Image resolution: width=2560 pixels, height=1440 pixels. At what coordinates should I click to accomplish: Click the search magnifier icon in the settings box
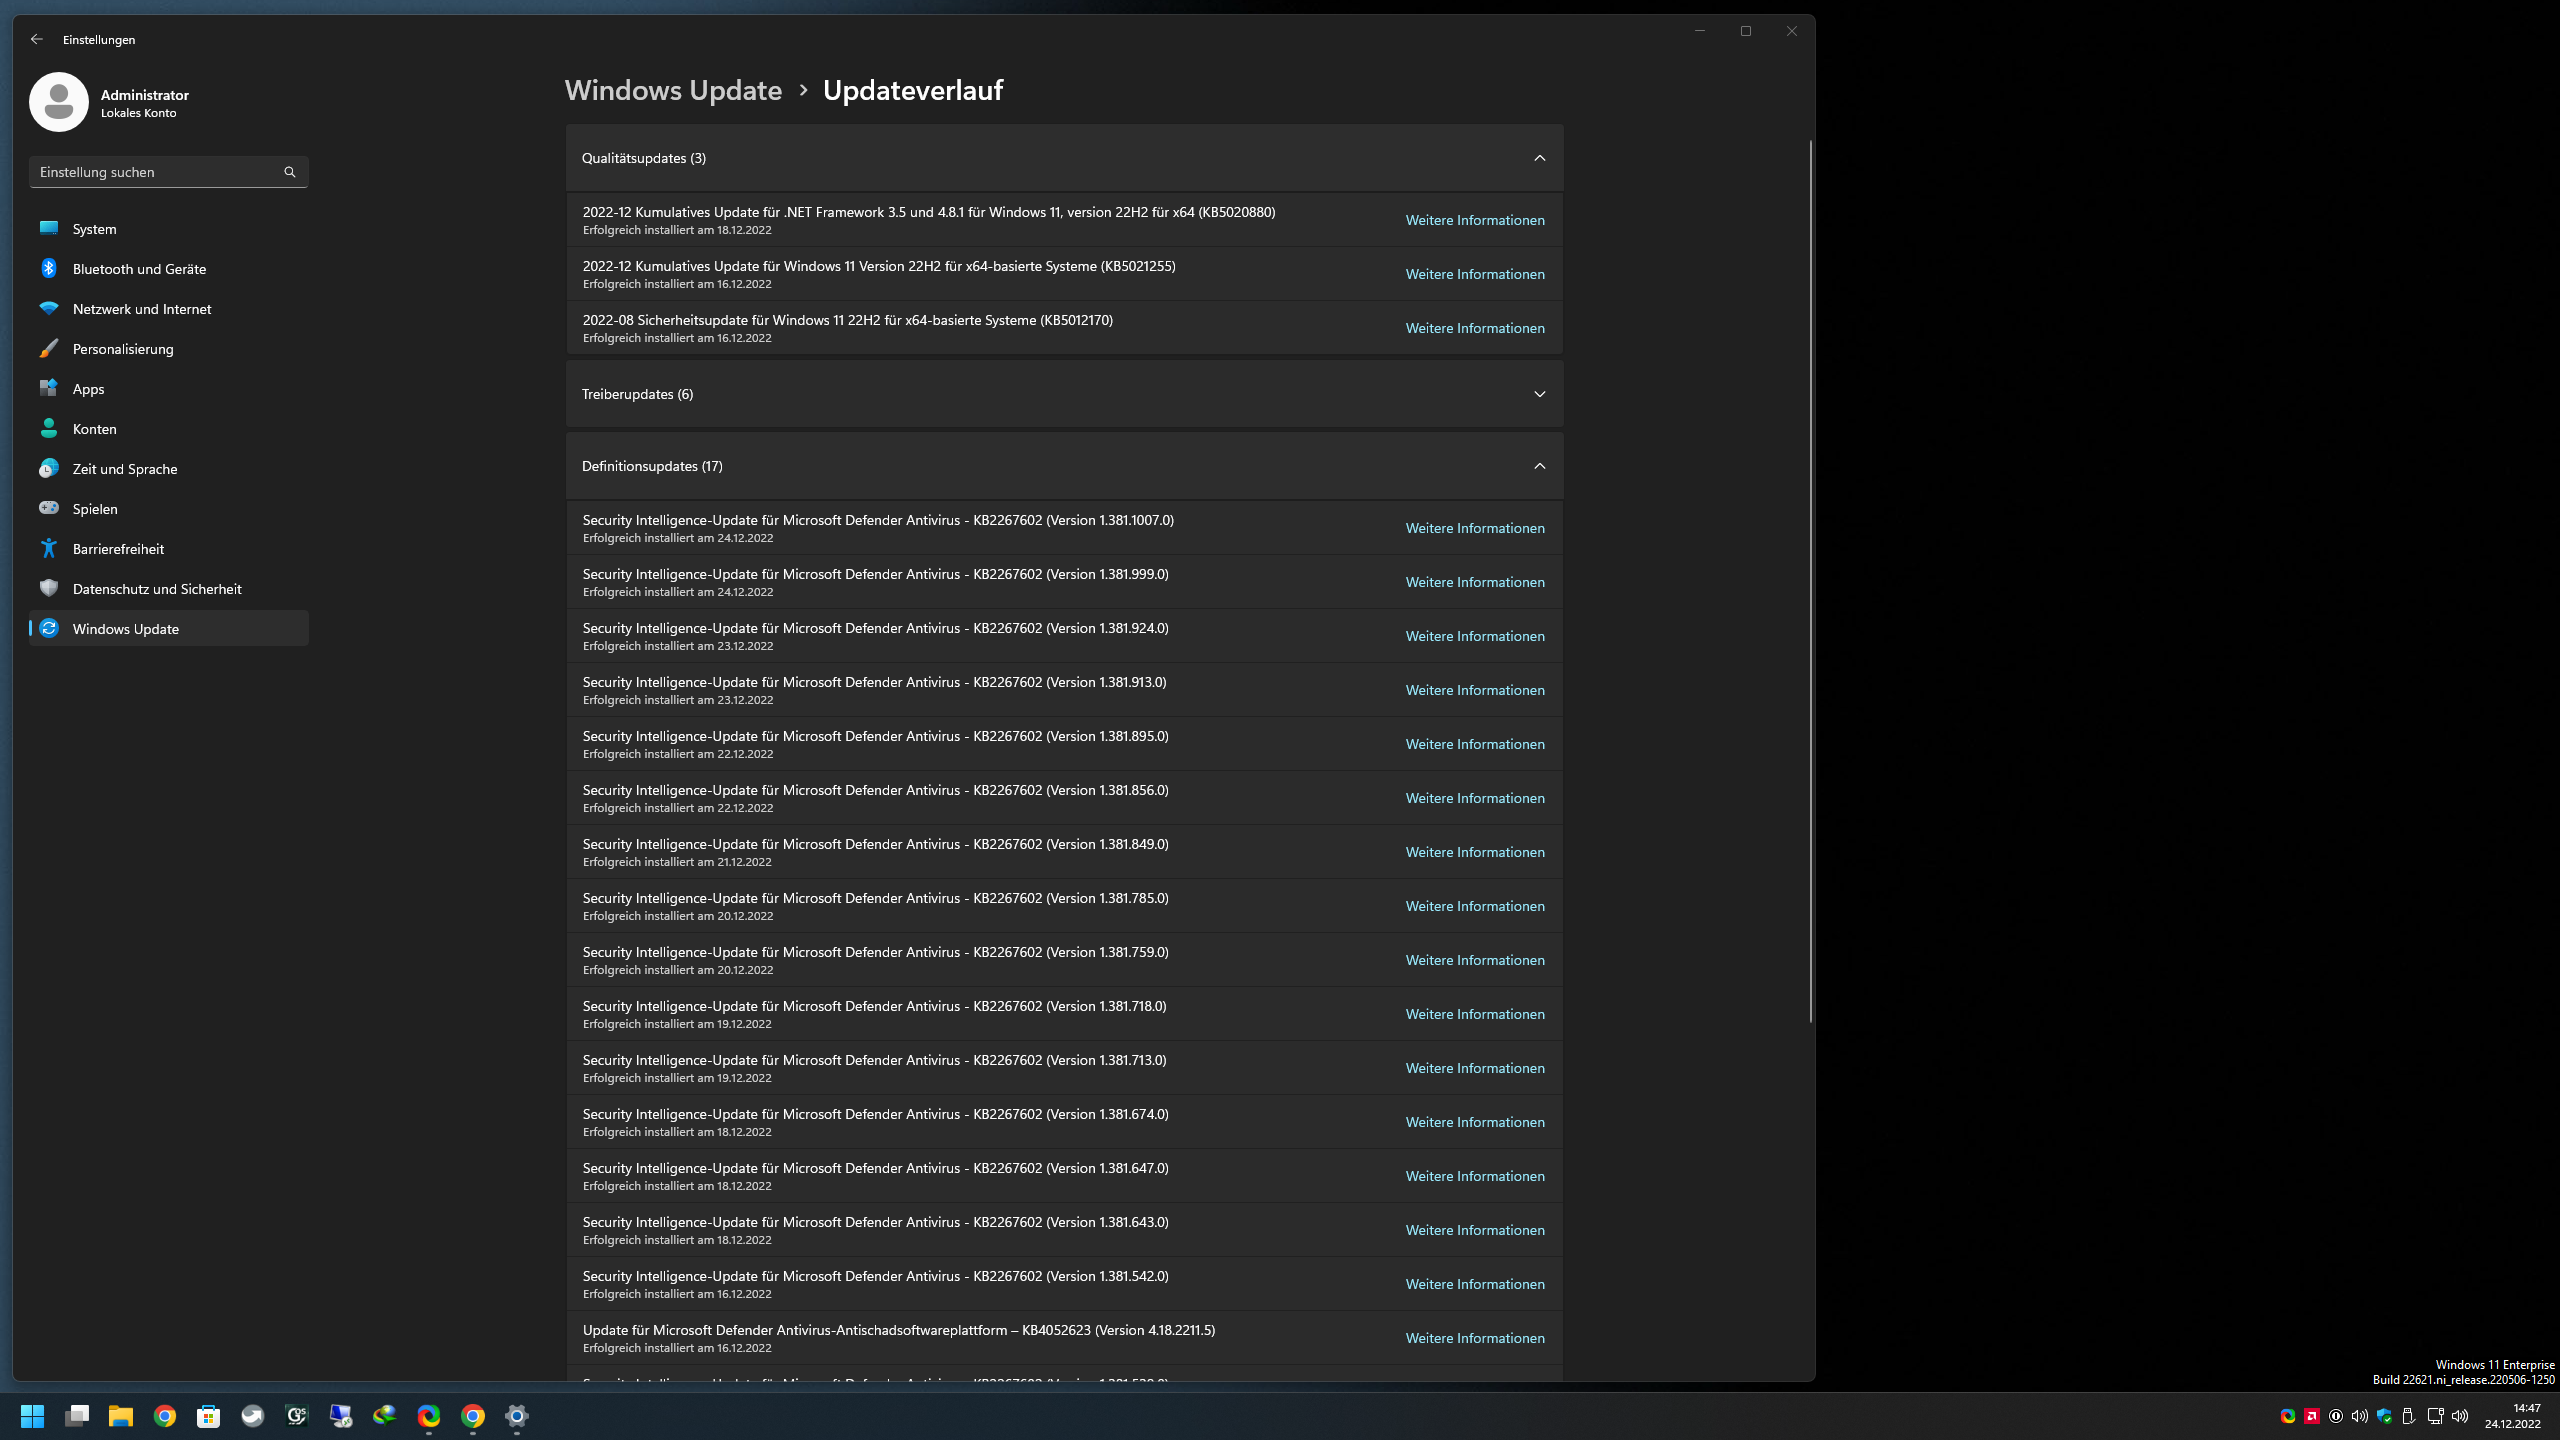(x=290, y=172)
